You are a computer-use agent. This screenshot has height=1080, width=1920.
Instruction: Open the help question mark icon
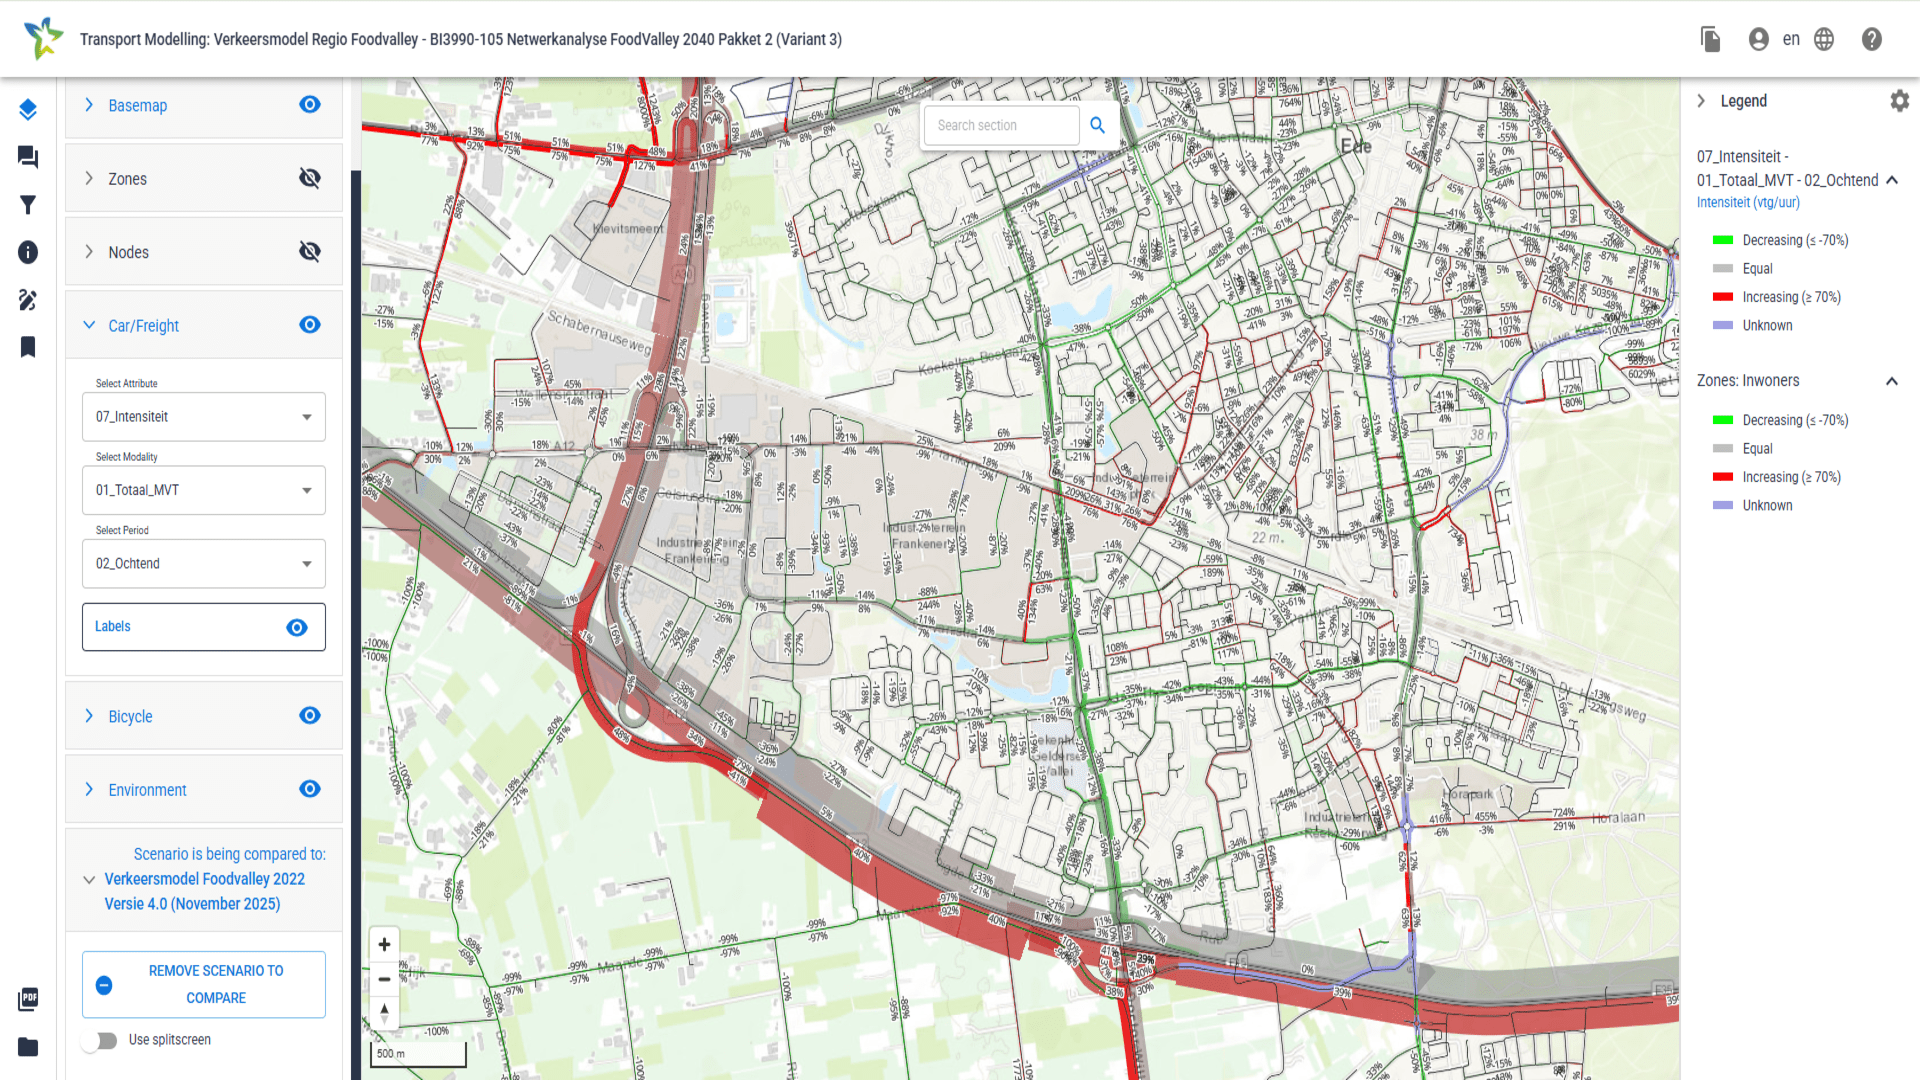pos(1871,39)
